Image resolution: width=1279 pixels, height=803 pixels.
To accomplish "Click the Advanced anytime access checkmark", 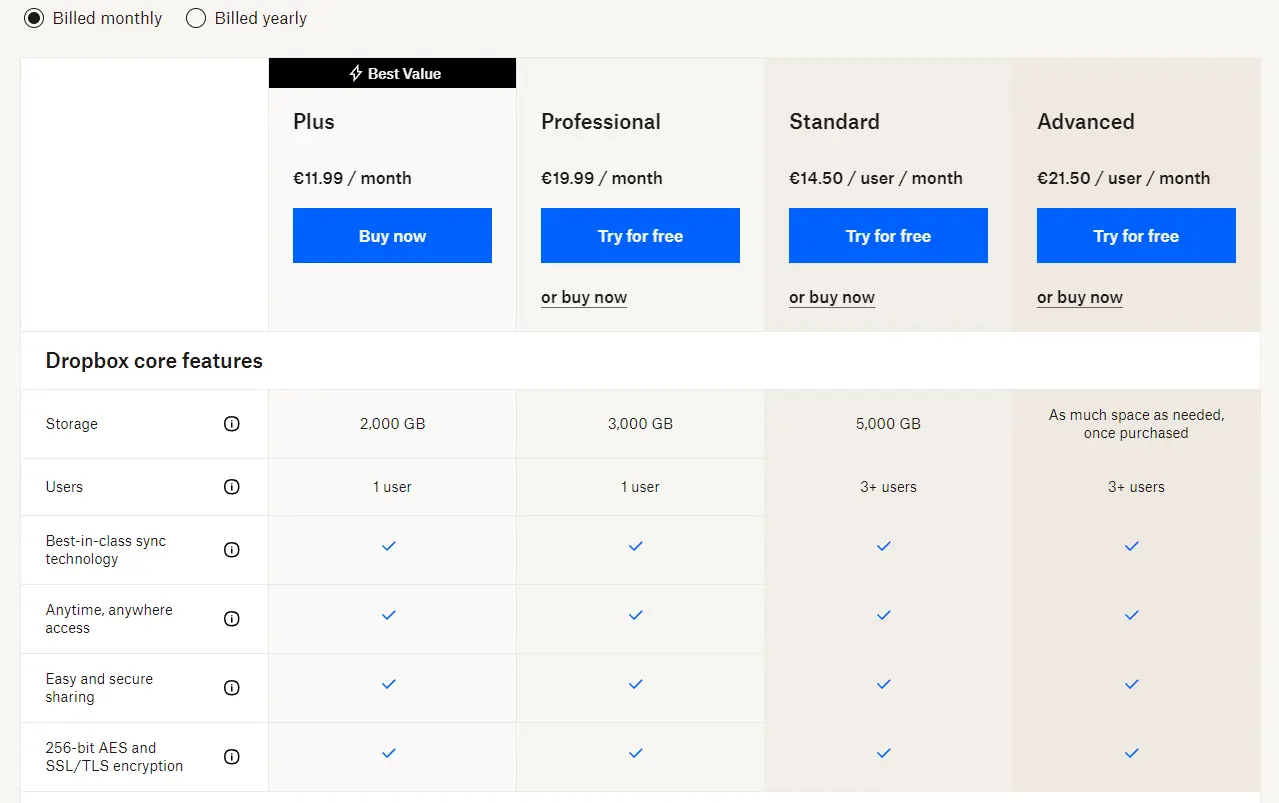I will [x=1132, y=615].
